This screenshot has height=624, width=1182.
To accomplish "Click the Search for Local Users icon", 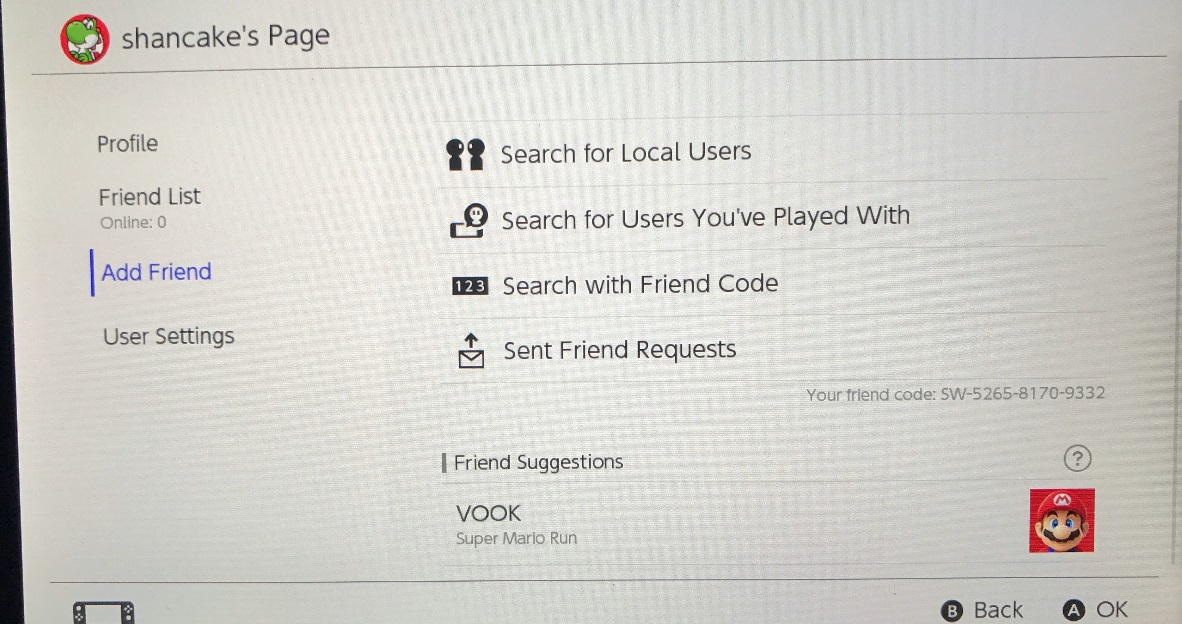I will tap(466, 155).
